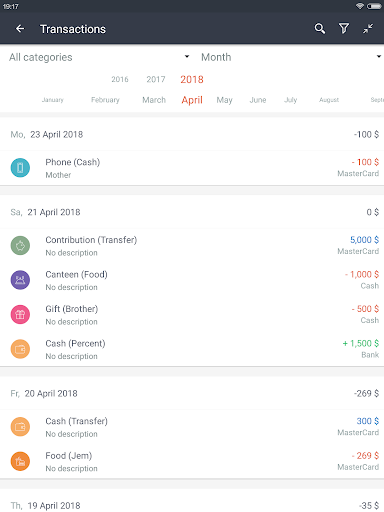Open the Cash (Percent) +1,500 $ transaction
Image resolution: width=384 pixels, height=512 pixels.
click(192, 349)
